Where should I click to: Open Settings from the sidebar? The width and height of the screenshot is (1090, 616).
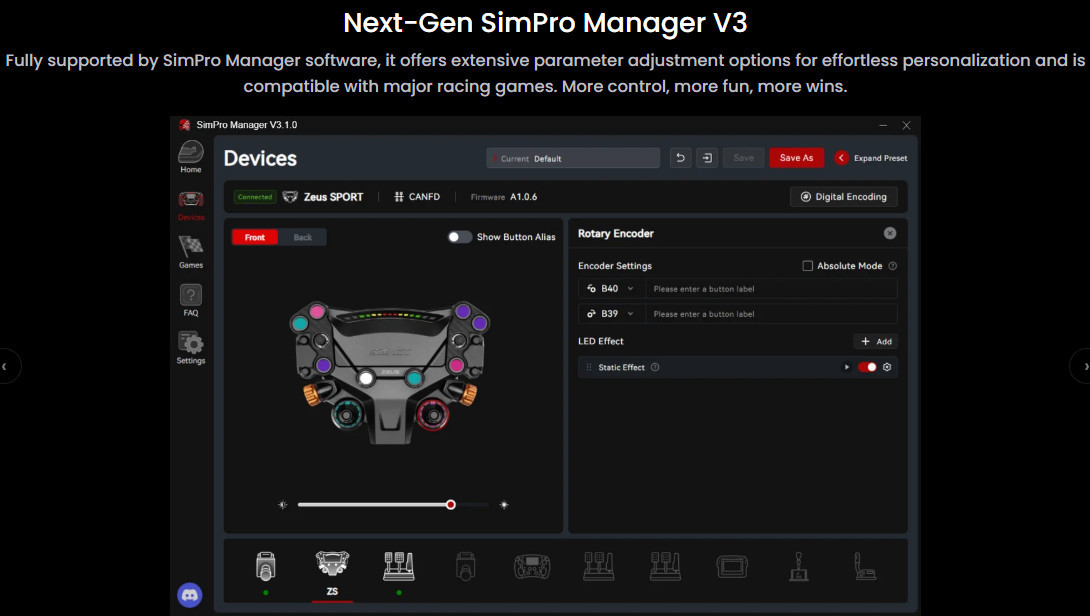[x=190, y=348]
